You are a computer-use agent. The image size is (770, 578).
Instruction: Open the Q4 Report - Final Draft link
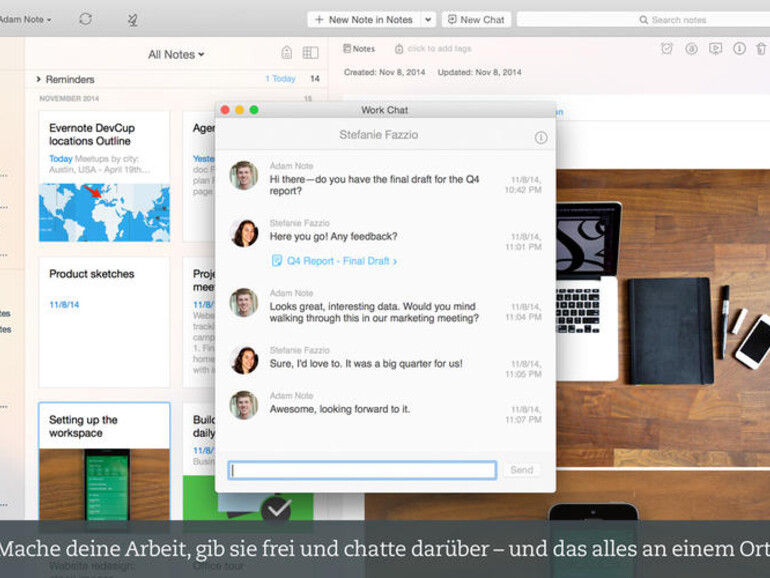[x=342, y=261]
